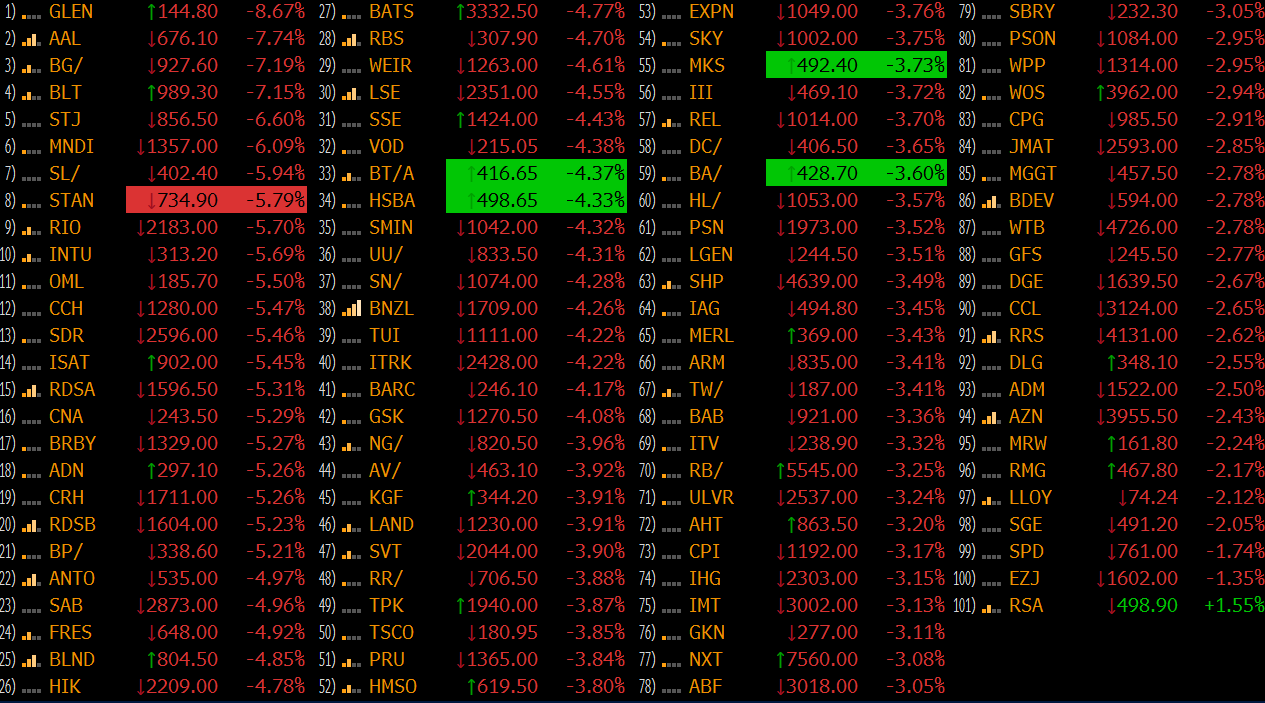
Task: Select the SBRY ticker symbol
Action: (x=1032, y=12)
